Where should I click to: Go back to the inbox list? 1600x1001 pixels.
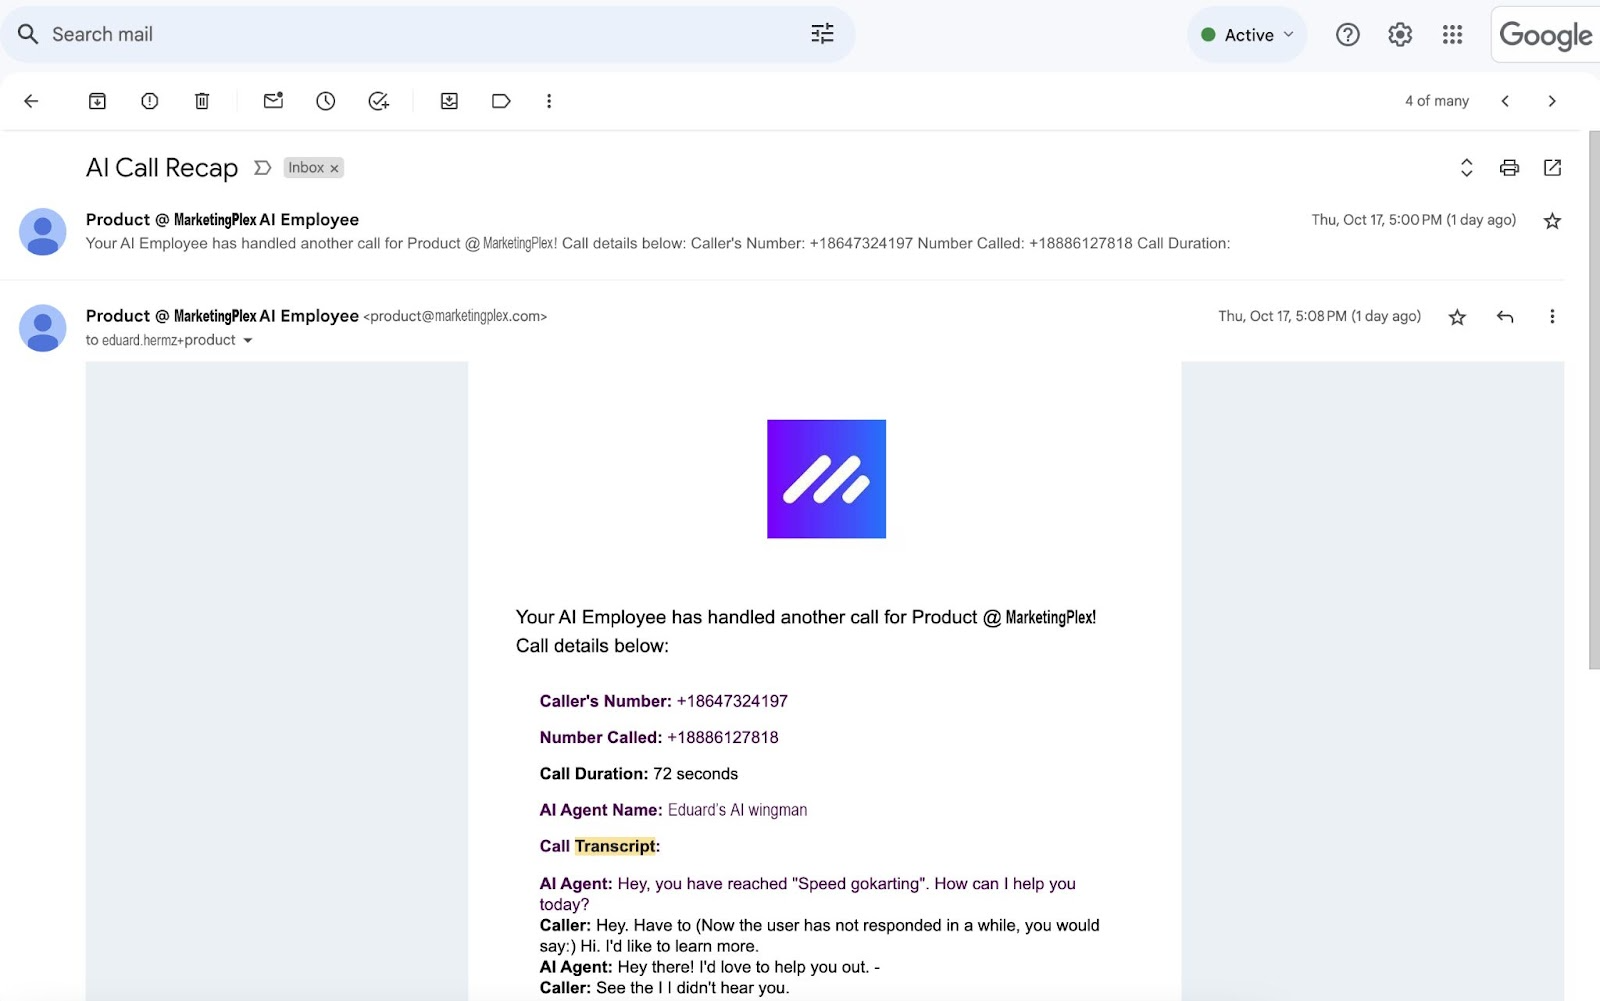(x=31, y=101)
